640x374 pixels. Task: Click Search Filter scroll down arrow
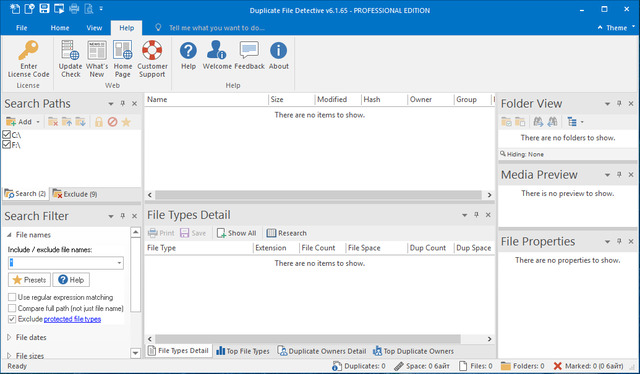(x=136, y=353)
